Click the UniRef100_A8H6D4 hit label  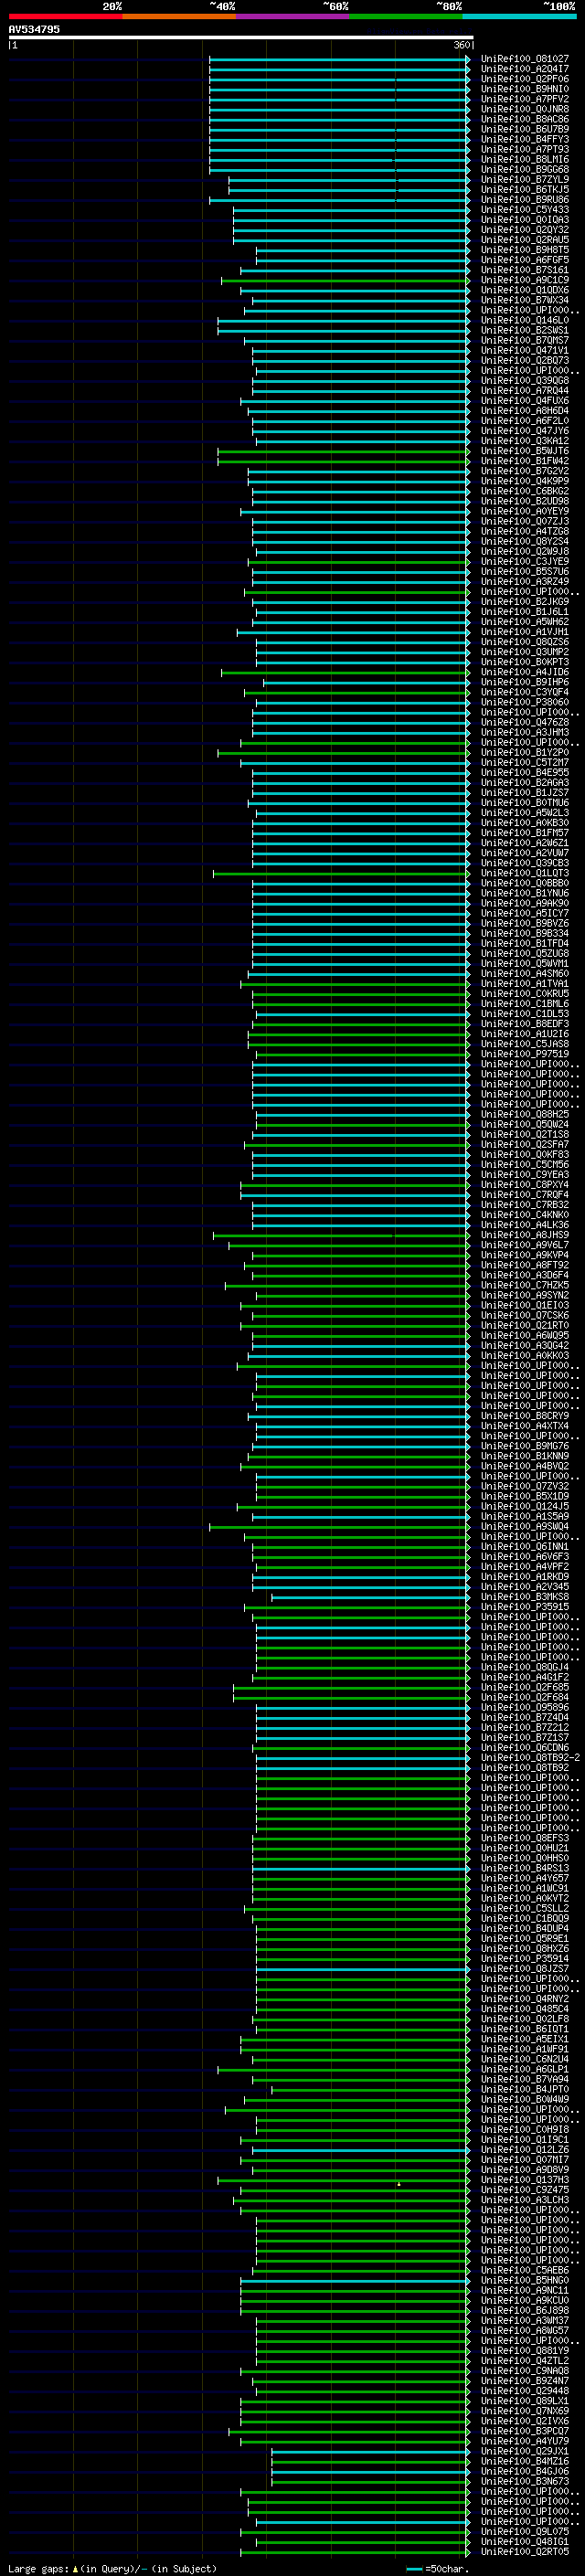coord(524,411)
